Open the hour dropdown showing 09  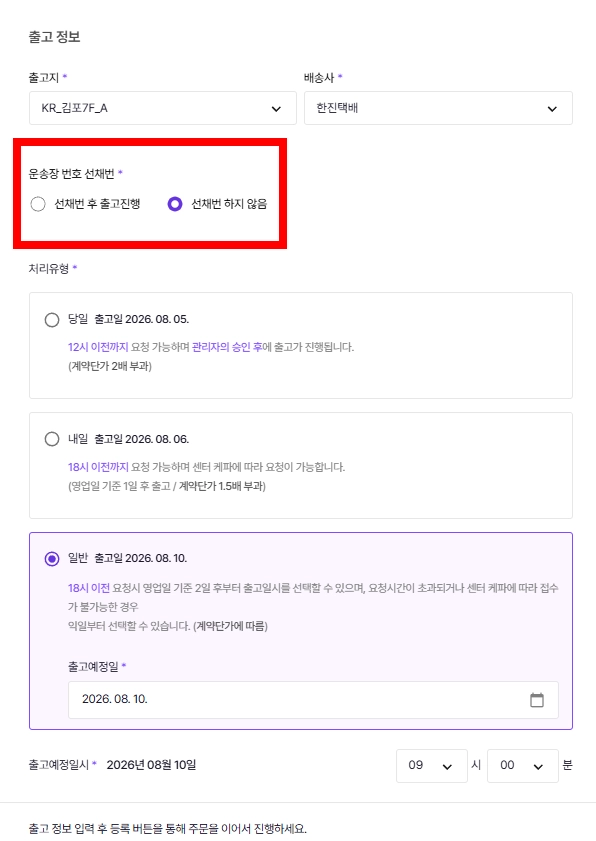point(432,766)
